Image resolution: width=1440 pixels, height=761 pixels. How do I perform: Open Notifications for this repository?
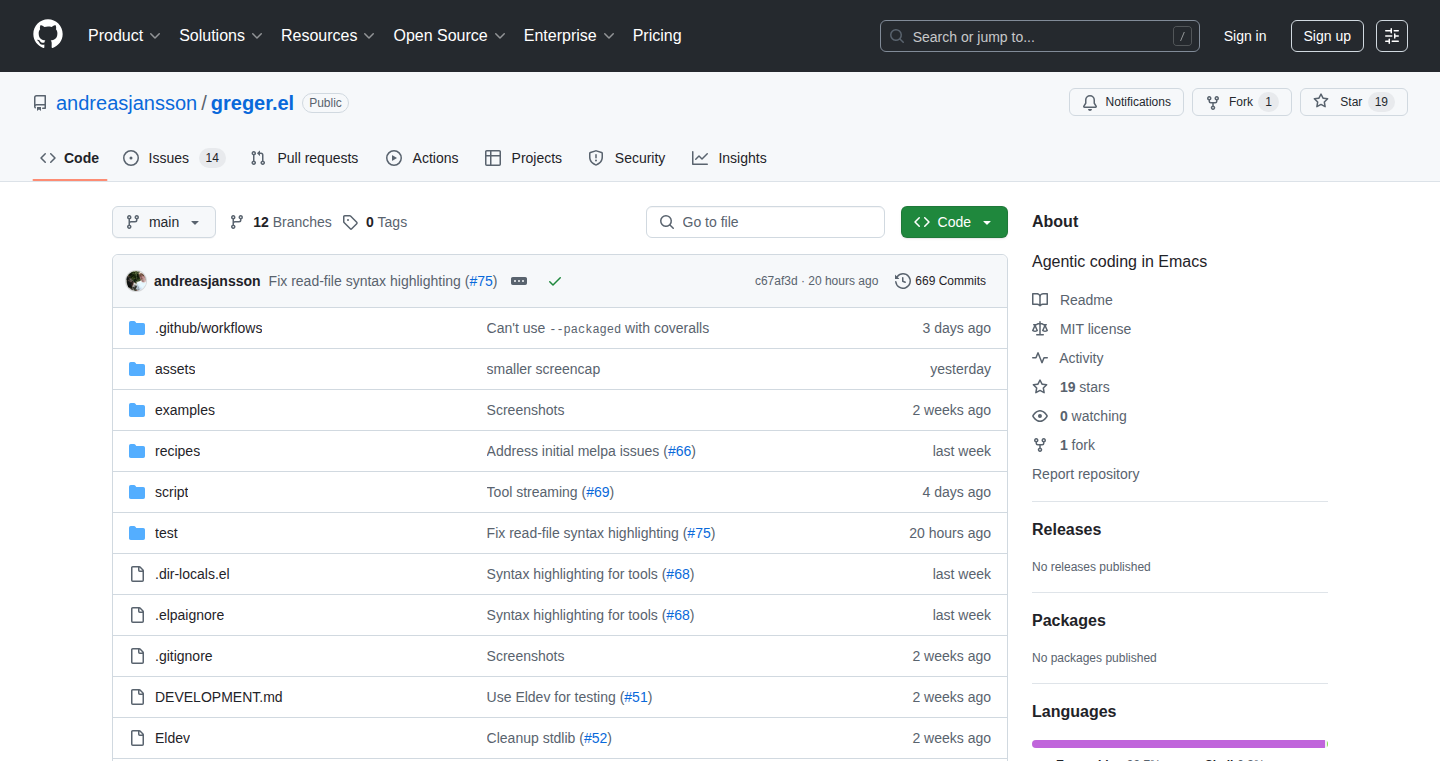coord(1127,102)
